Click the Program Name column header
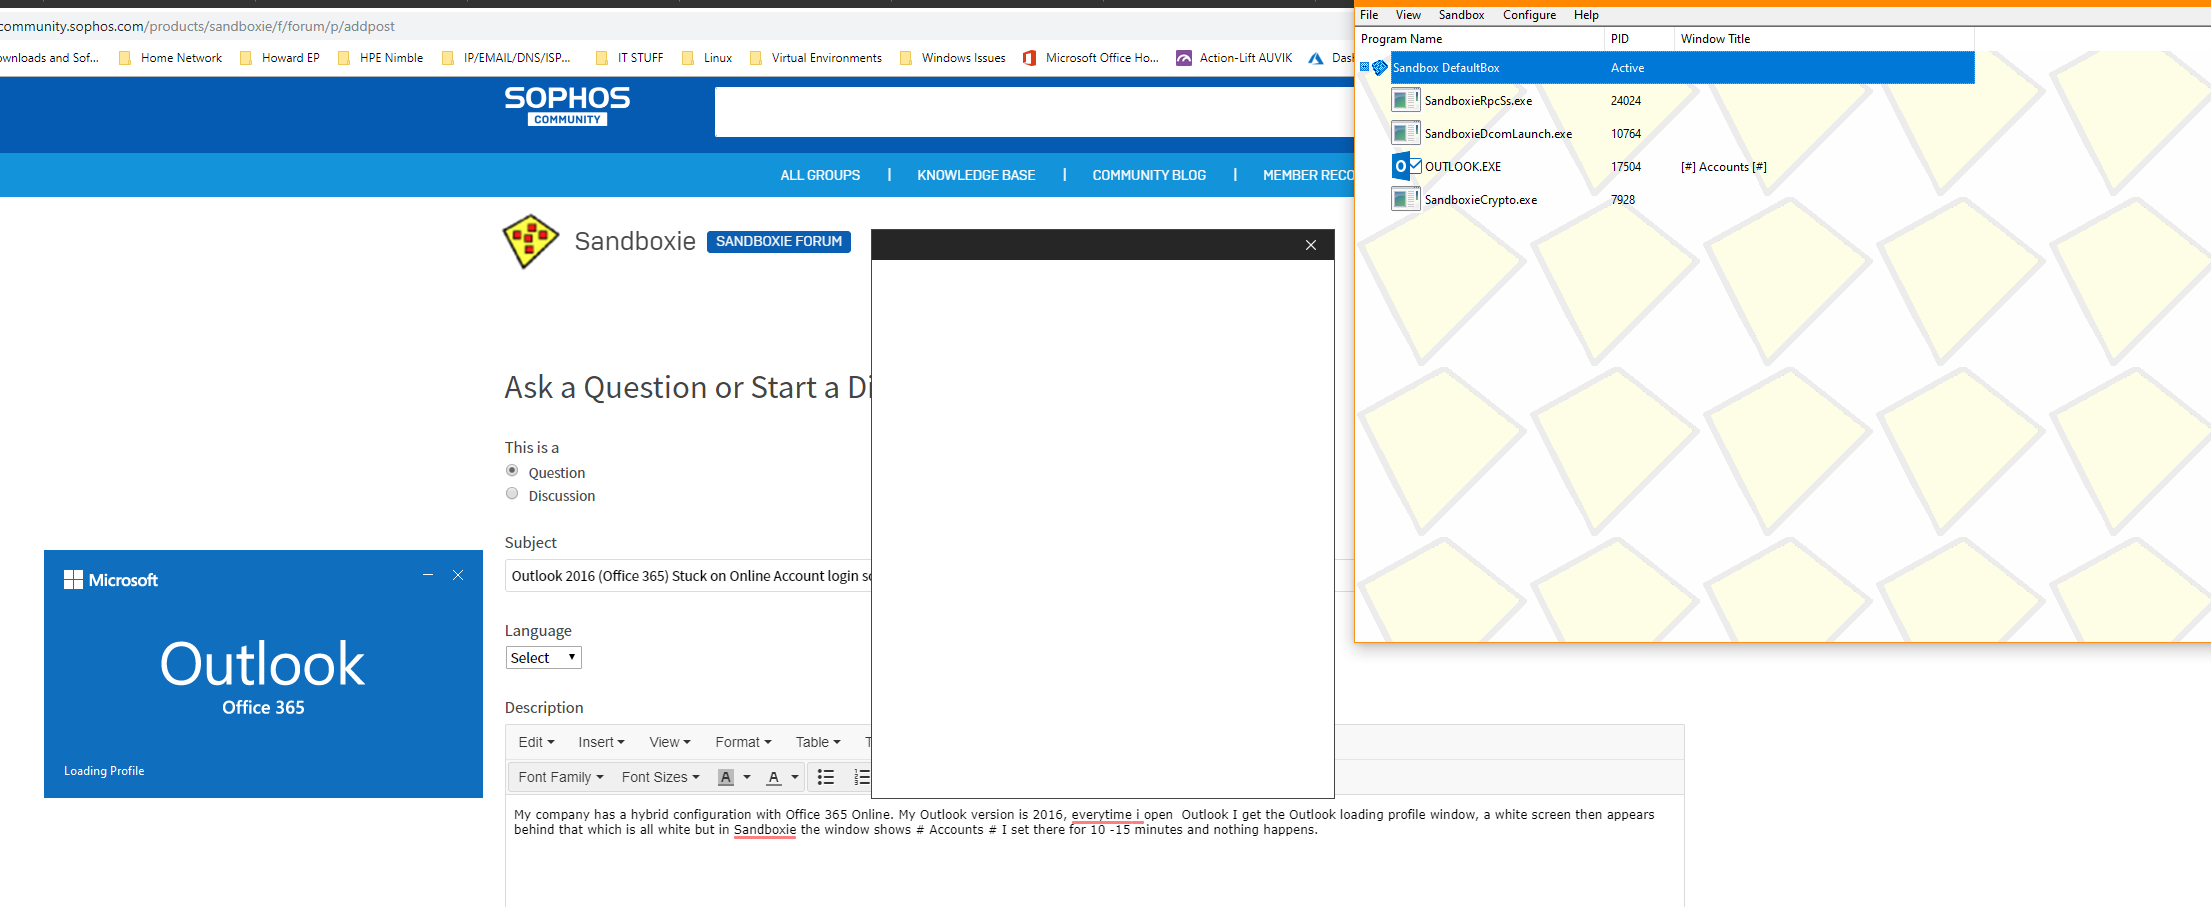The image size is (2211, 907). (x=1479, y=39)
